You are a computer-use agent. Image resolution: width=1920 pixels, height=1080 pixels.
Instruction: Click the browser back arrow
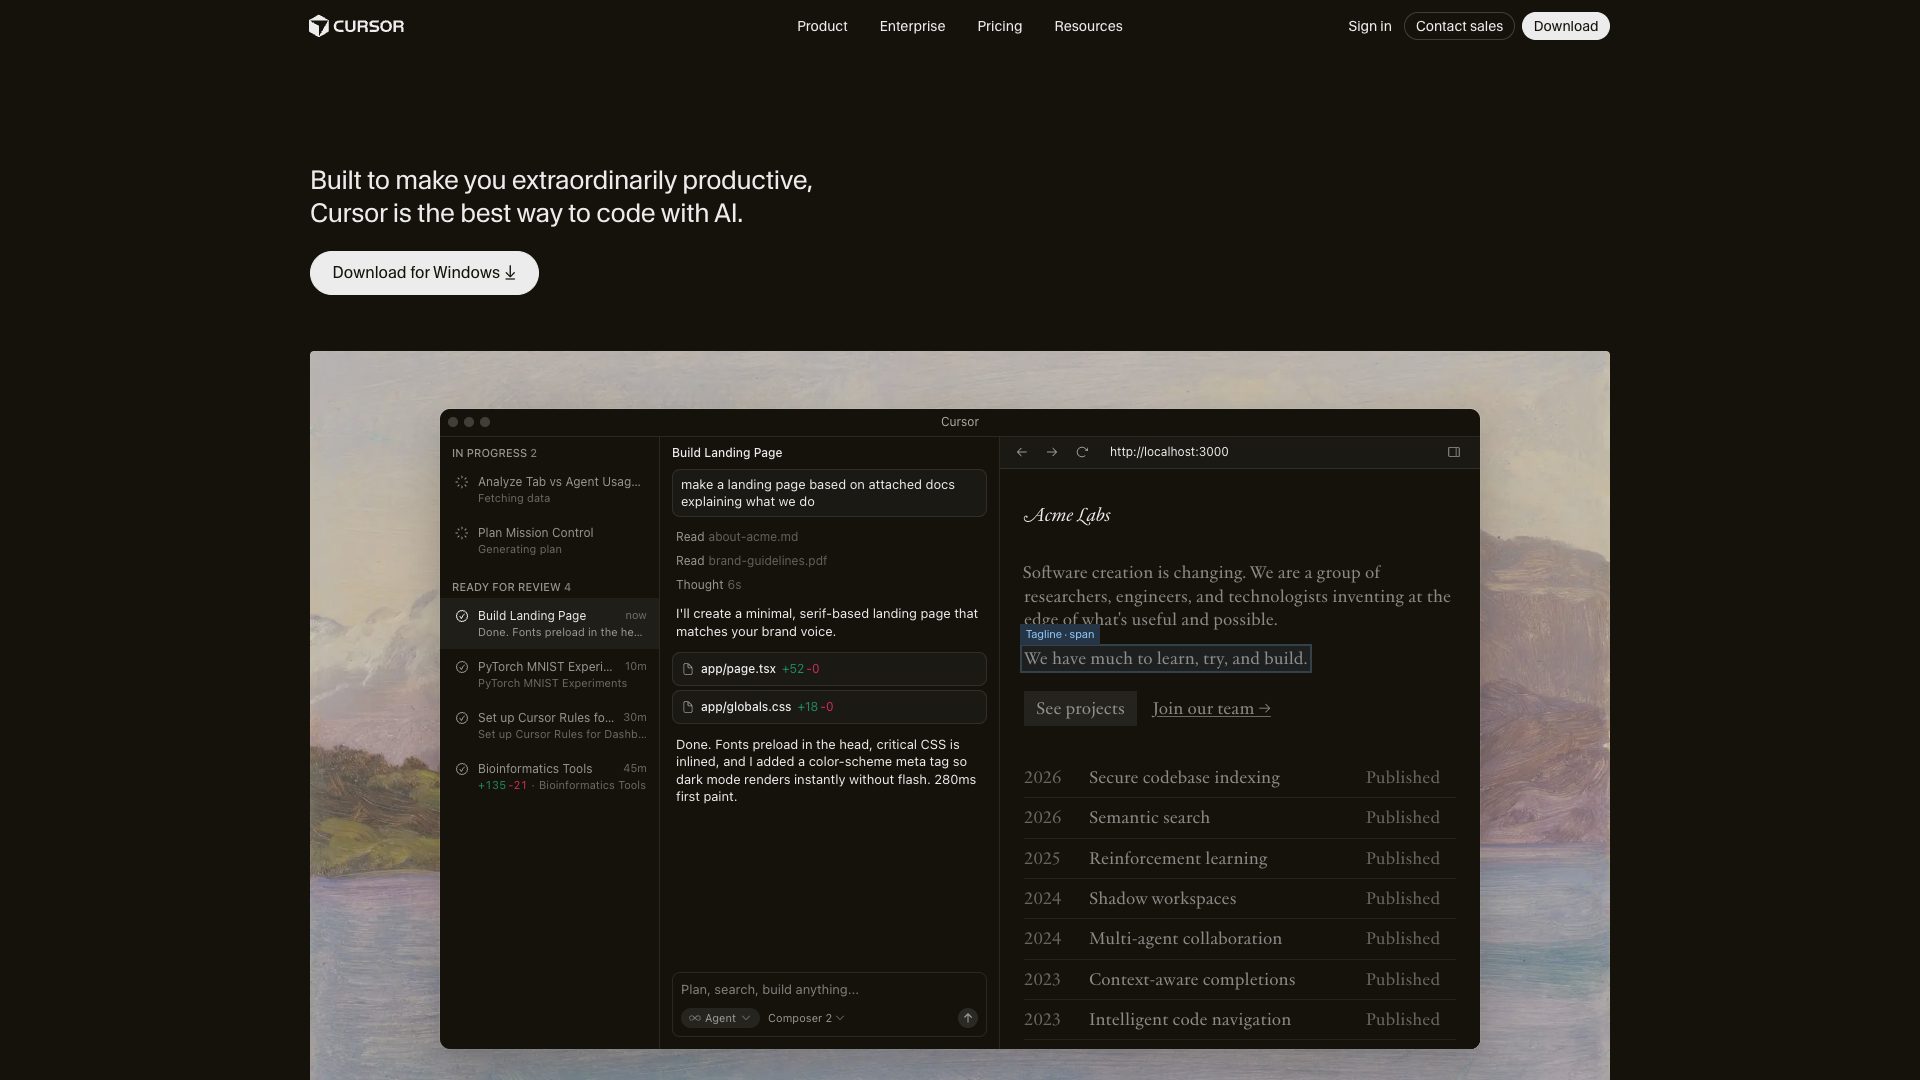(x=1021, y=452)
